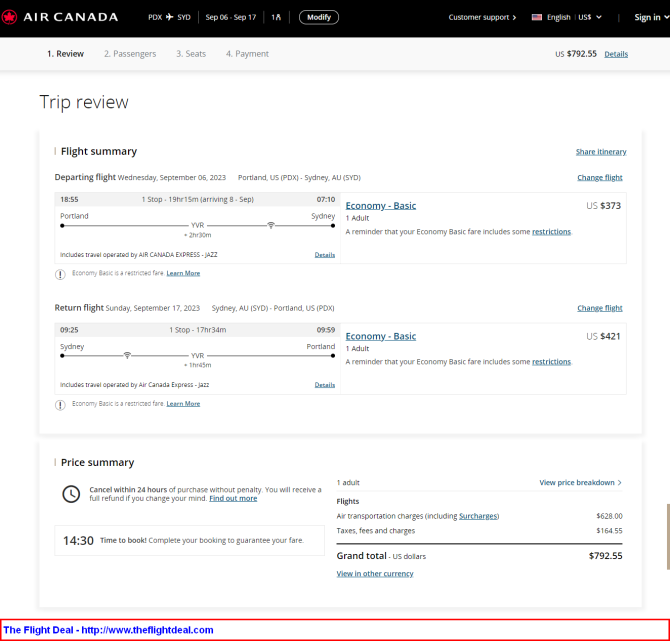Image resolution: width=670 pixels, height=641 pixels.
Task: Click the '1 Stop - 17hr34m' return duration
Action: pyautogui.click(x=198, y=330)
